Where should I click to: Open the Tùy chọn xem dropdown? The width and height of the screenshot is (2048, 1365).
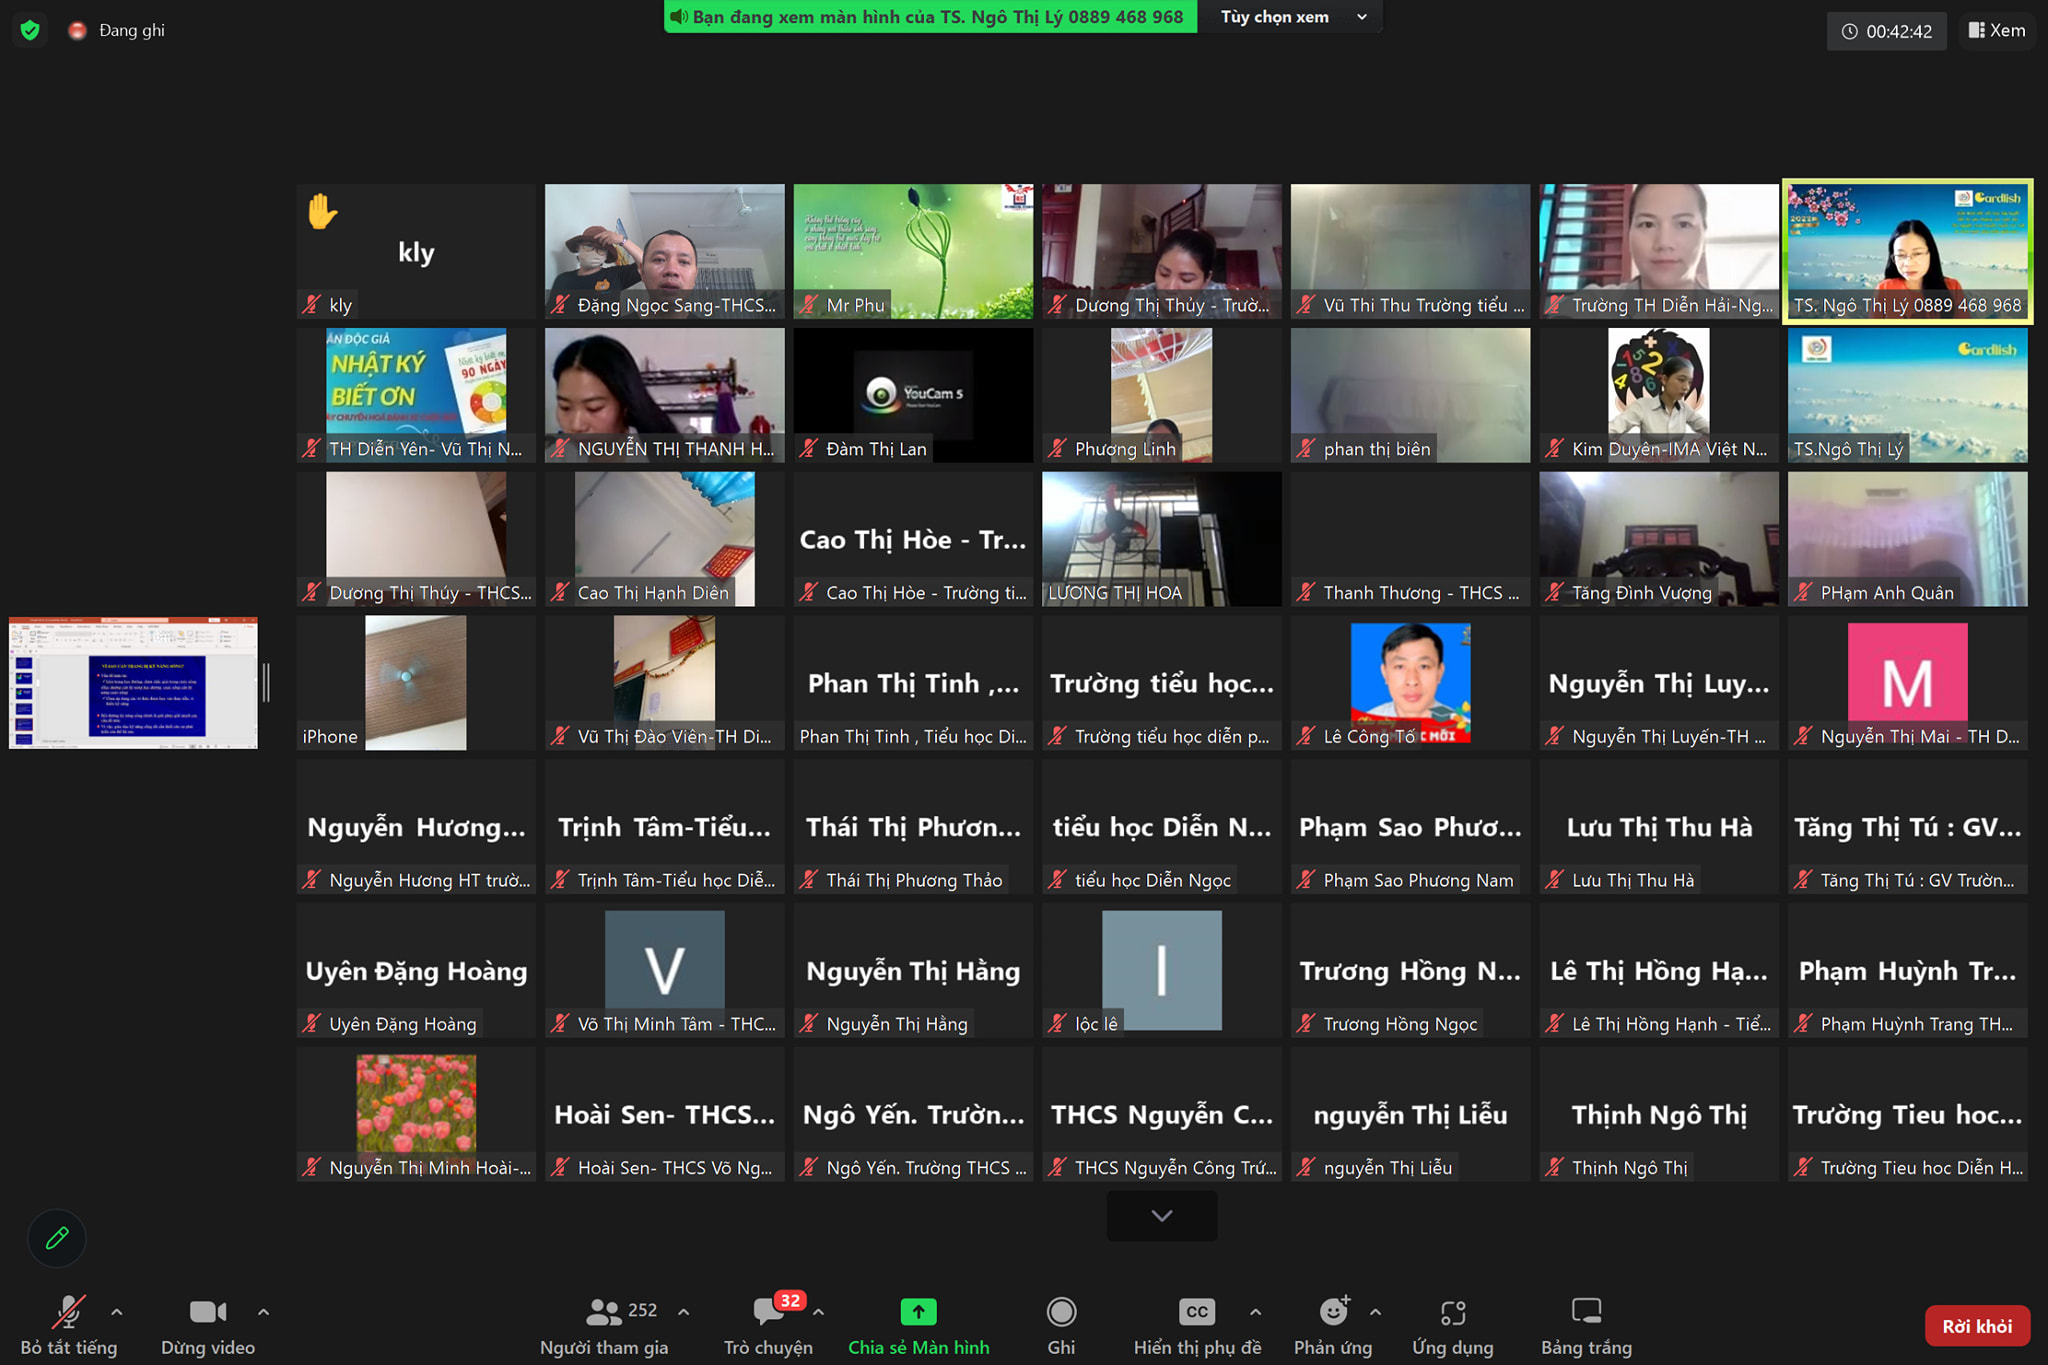(x=1292, y=16)
